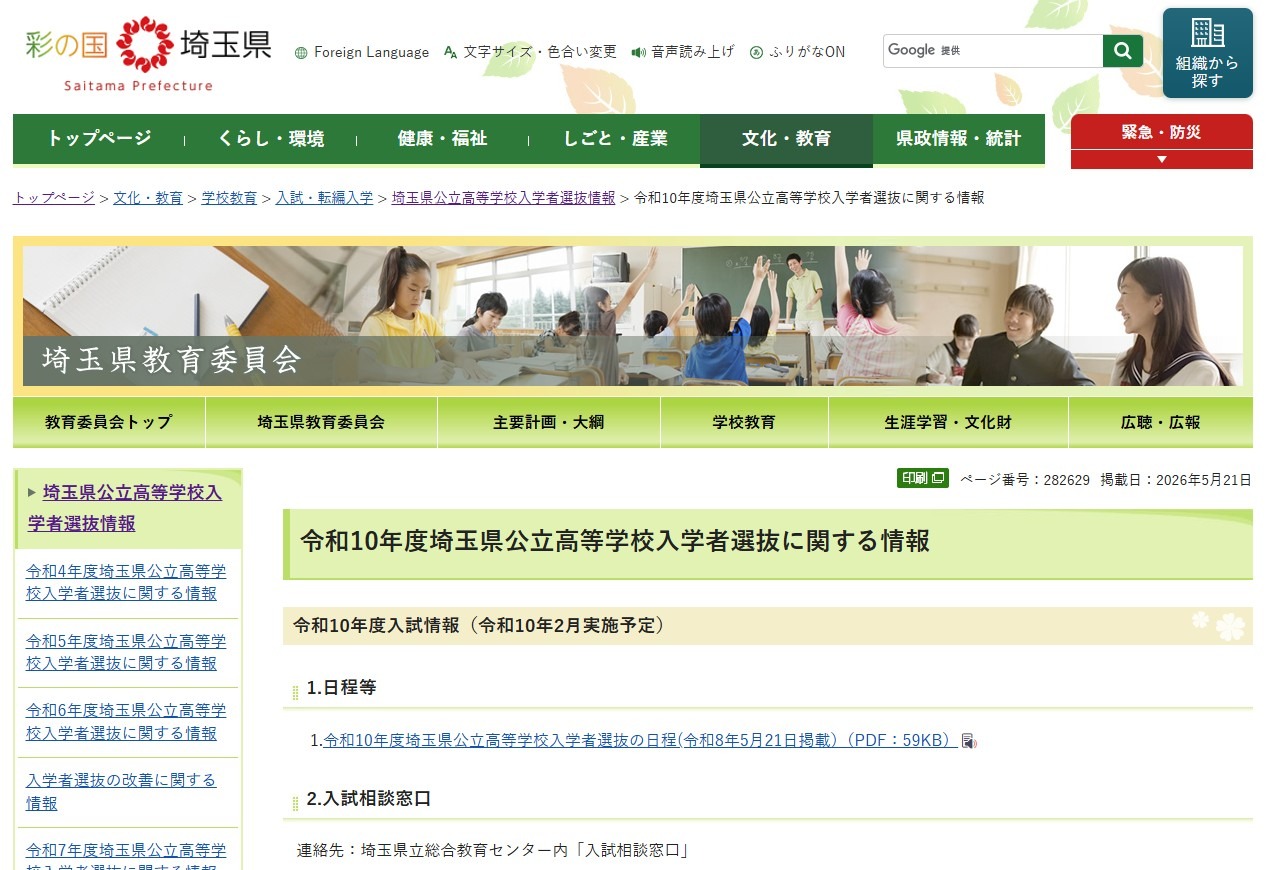Click the heading 2.入試相談窓口

tap(369, 799)
